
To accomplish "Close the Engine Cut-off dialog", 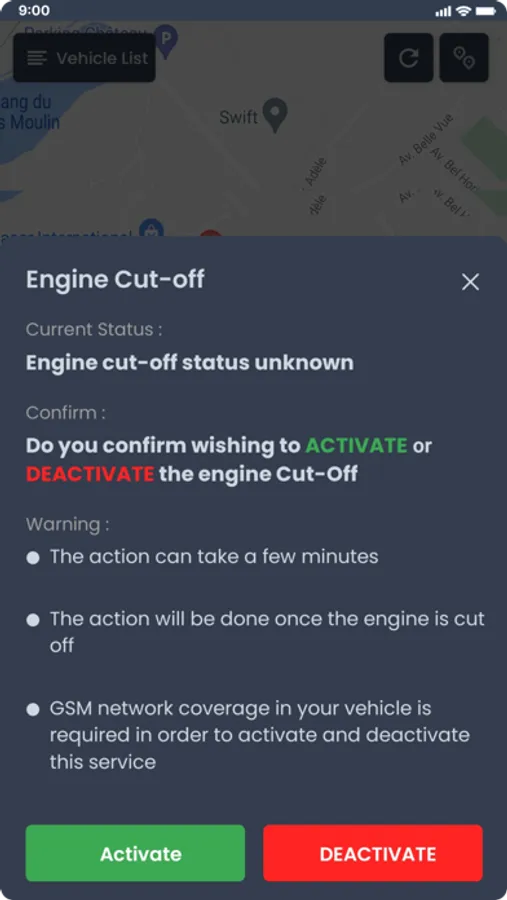I will pos(470,282).
